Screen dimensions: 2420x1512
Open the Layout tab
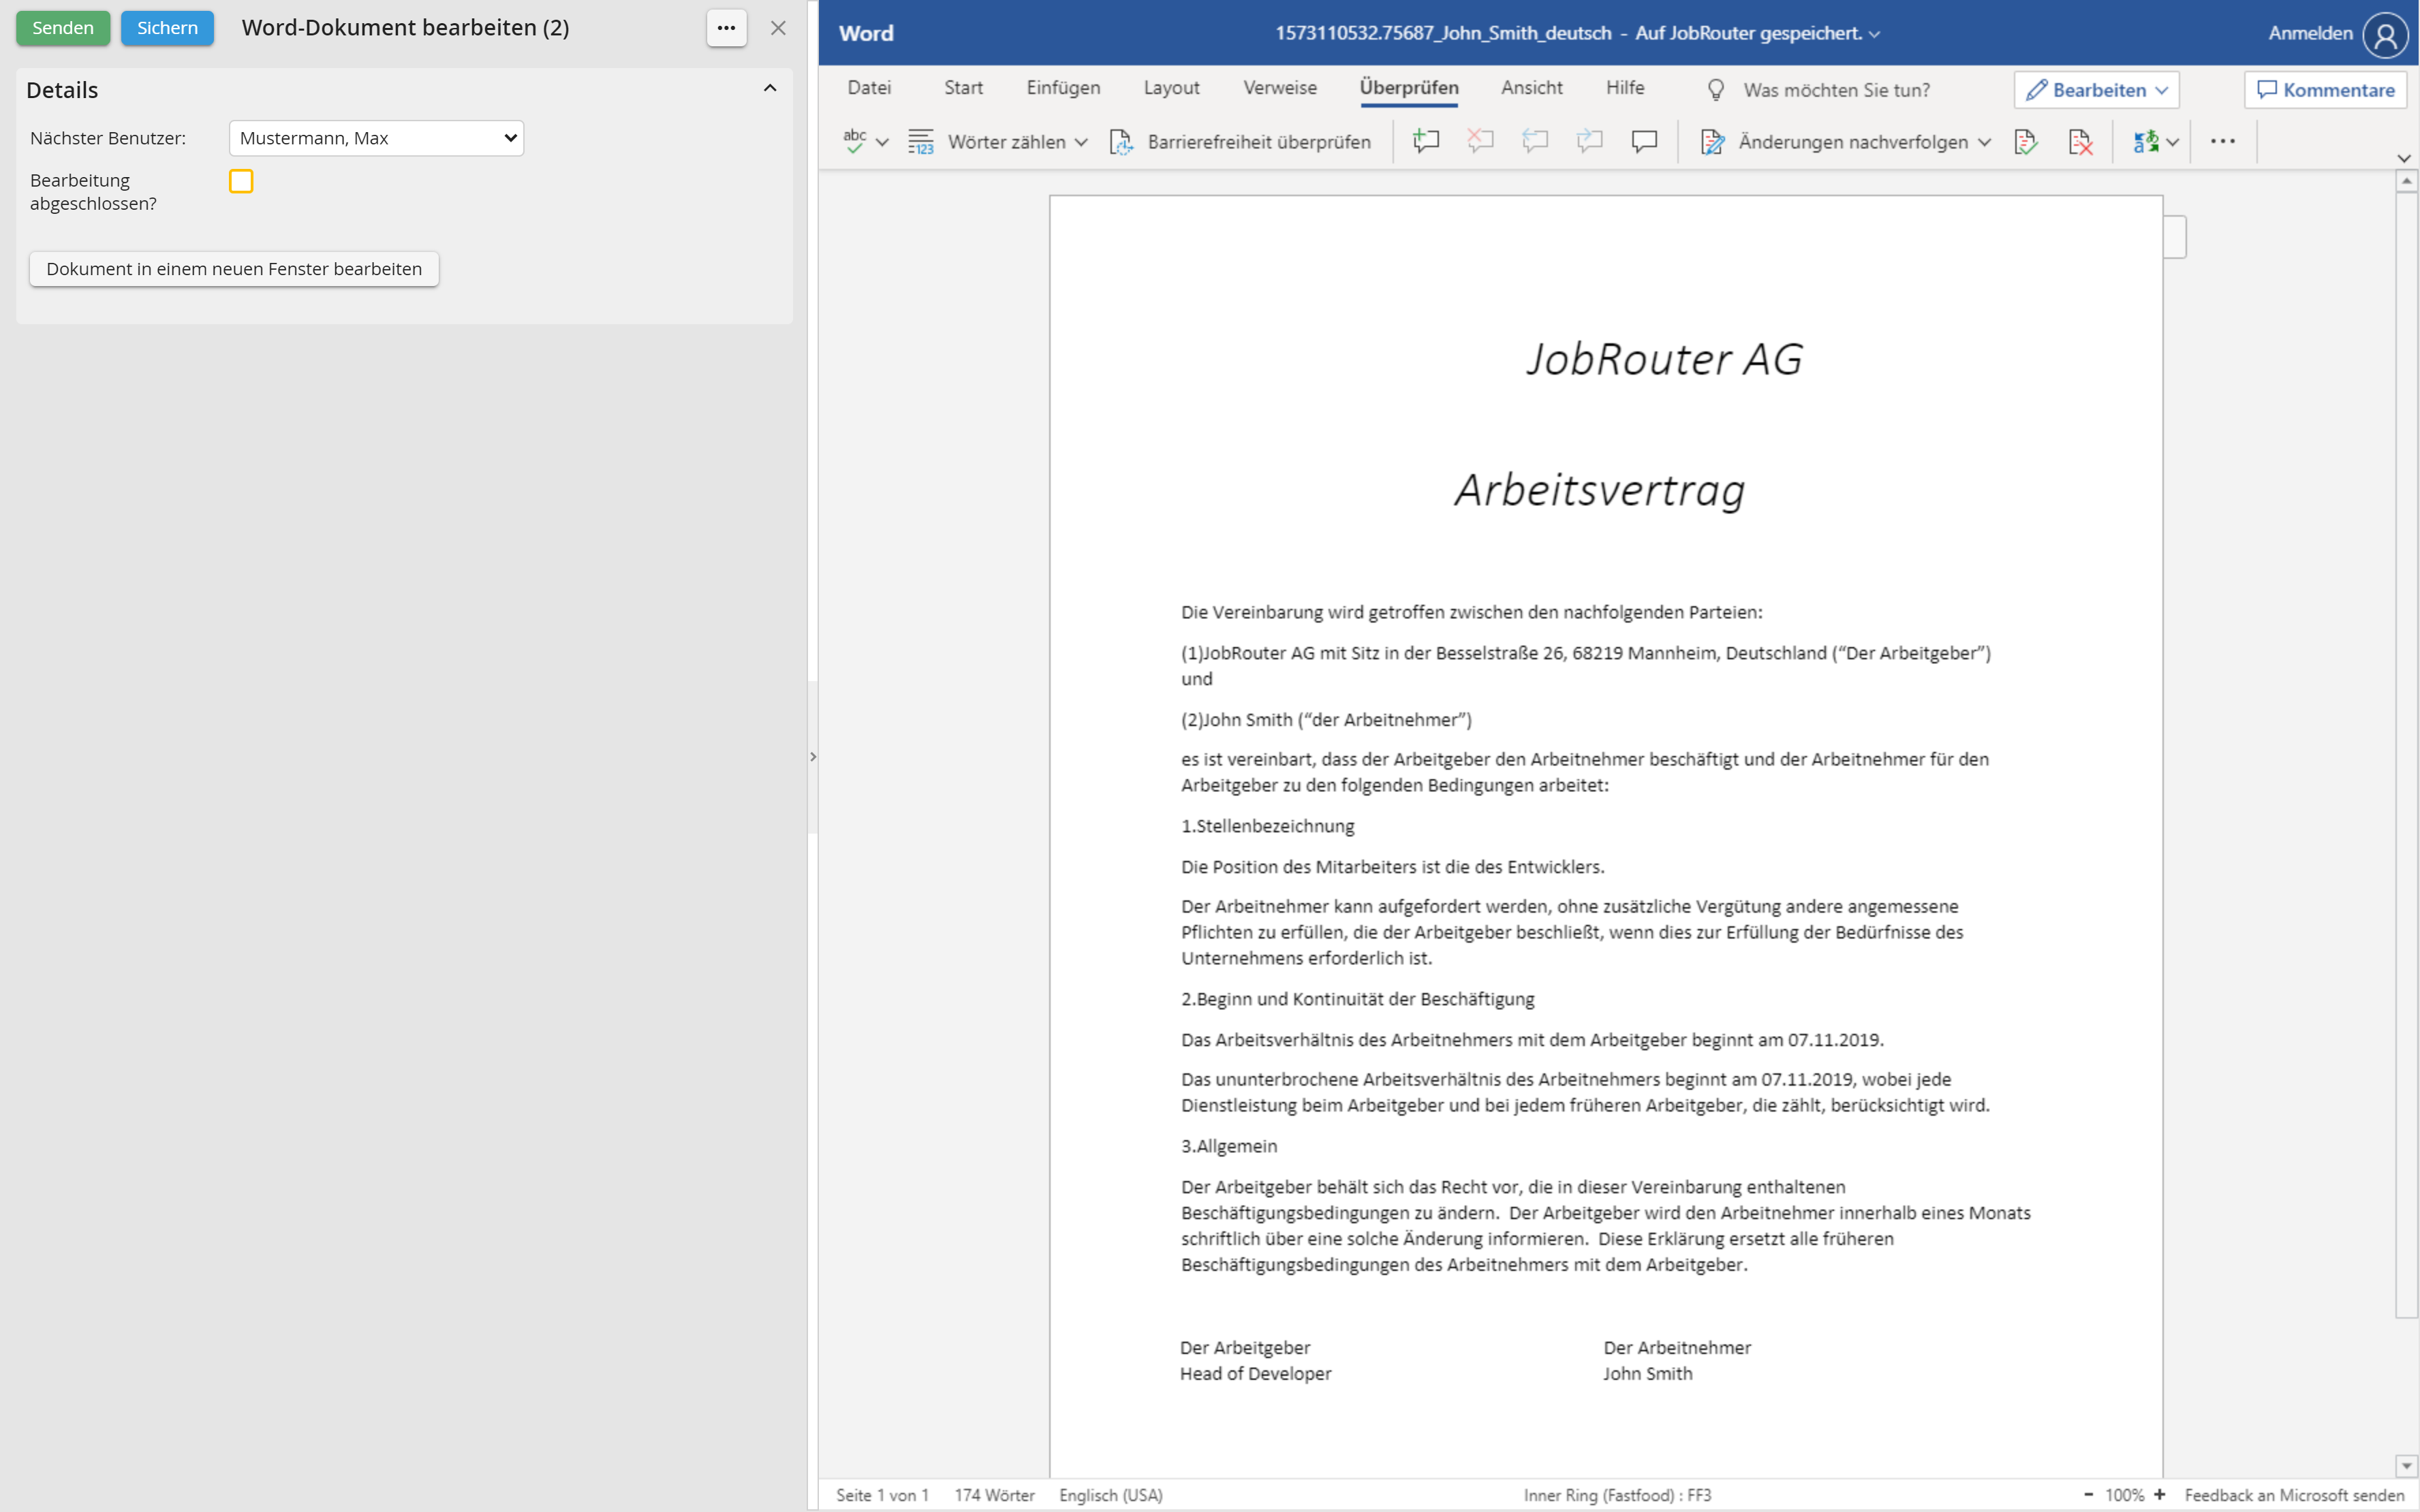click(1171, 88)
